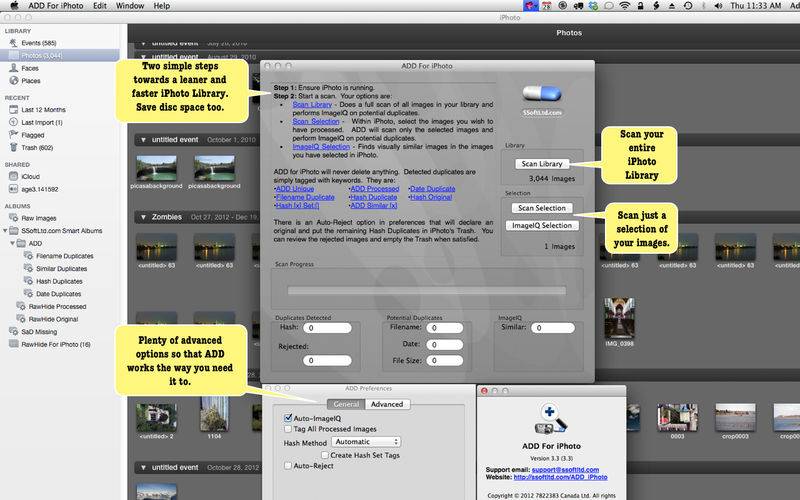Enable the Auto-Reject checkbox

tap(288, 466)
